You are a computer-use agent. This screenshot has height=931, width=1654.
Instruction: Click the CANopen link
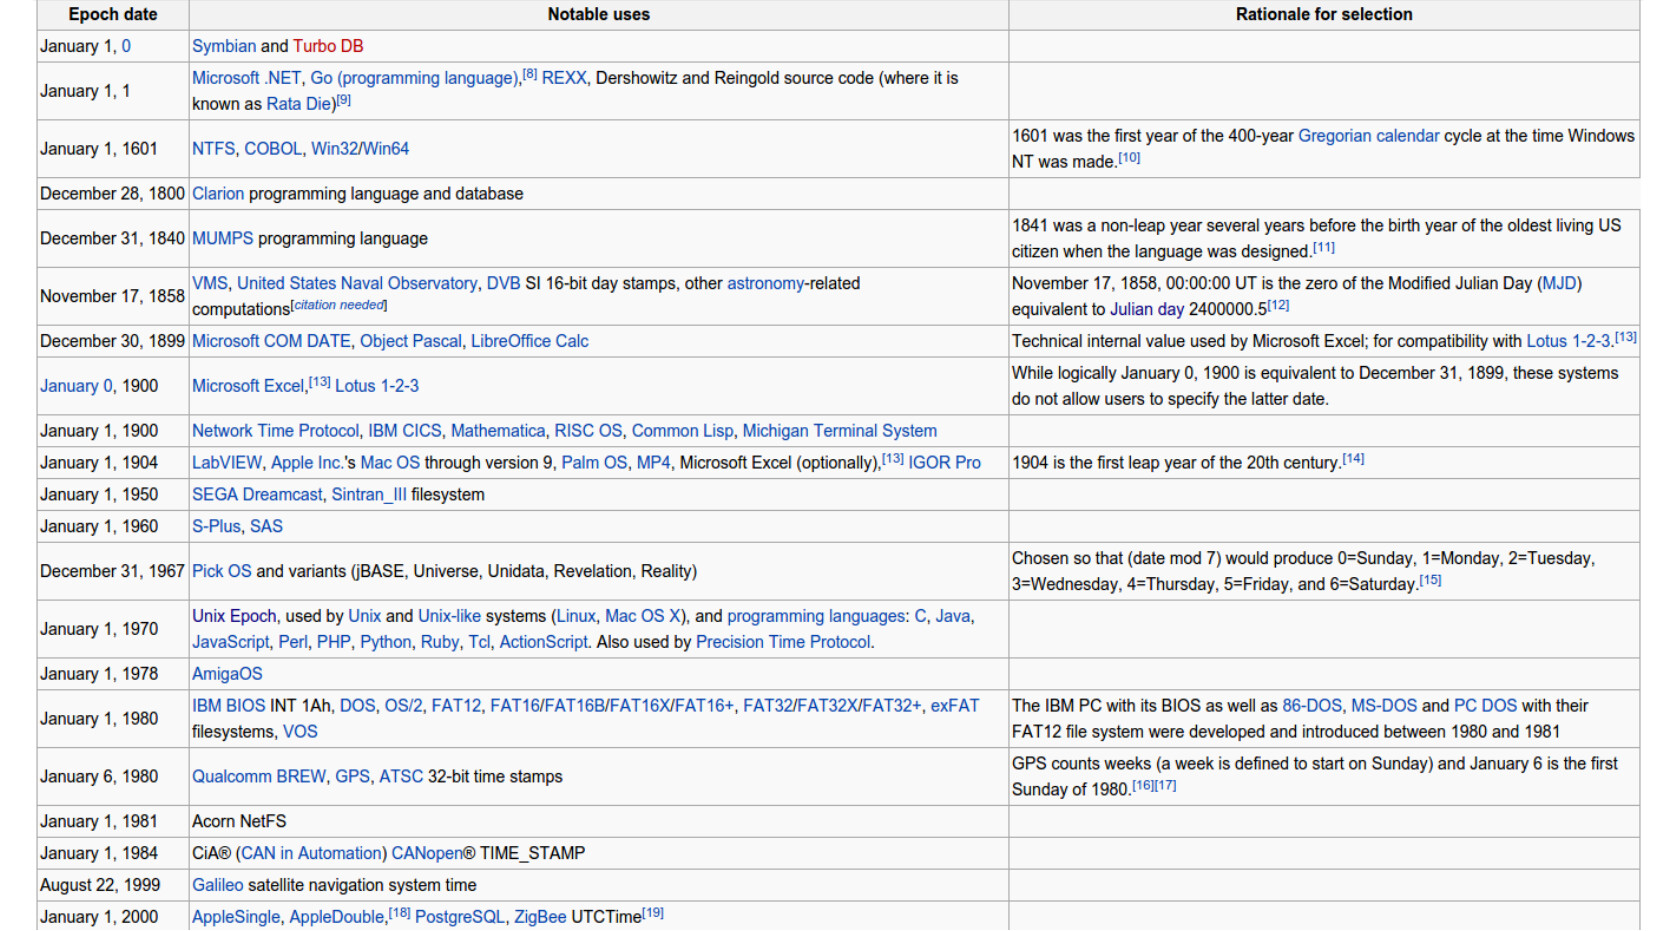click(x=427, y=855)
